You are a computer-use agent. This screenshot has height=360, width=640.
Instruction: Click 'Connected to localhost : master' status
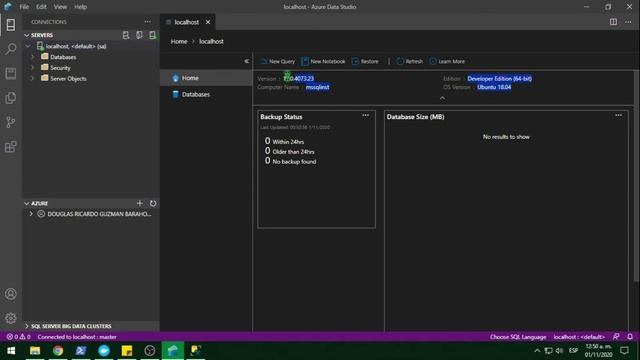[x=77, y=337]
